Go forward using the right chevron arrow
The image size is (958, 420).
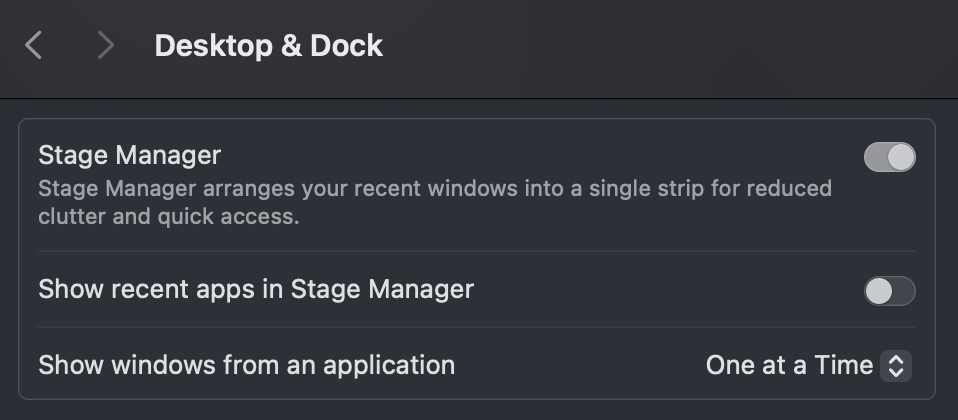pos(106,46)
